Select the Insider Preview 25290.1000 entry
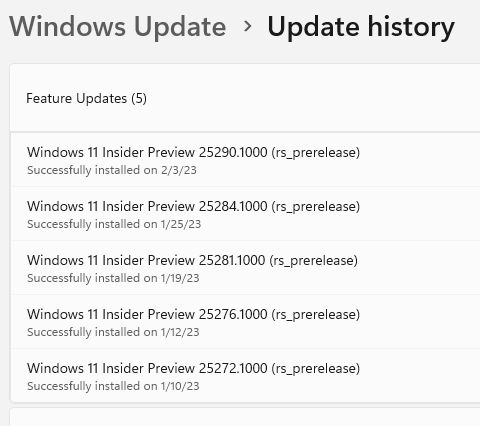480x426 pixels. tap(246, 160)
